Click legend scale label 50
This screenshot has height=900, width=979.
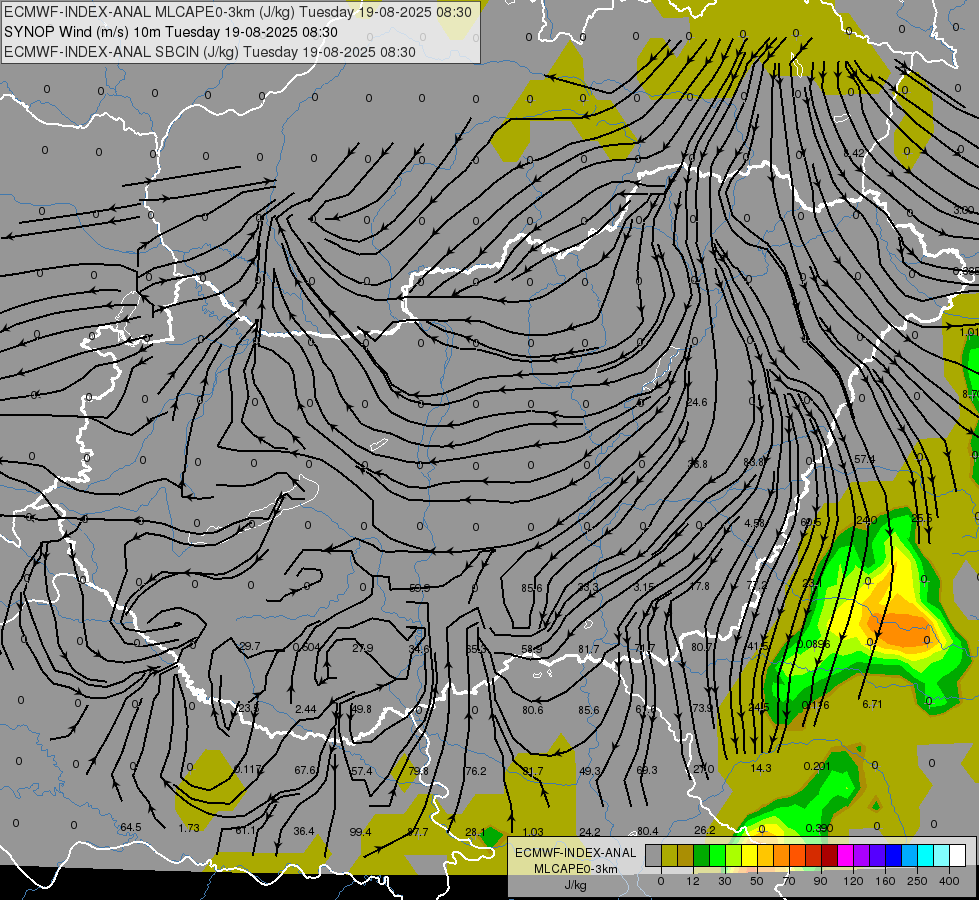coord(756,881)
